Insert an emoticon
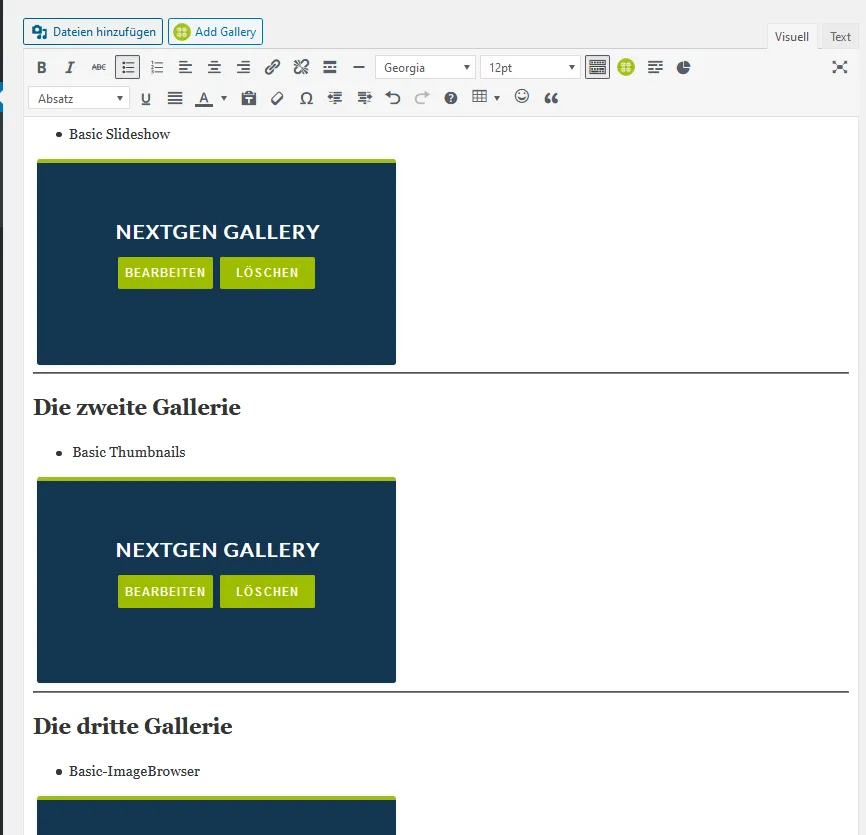866x835 pixels. click(x=522, y=97)
